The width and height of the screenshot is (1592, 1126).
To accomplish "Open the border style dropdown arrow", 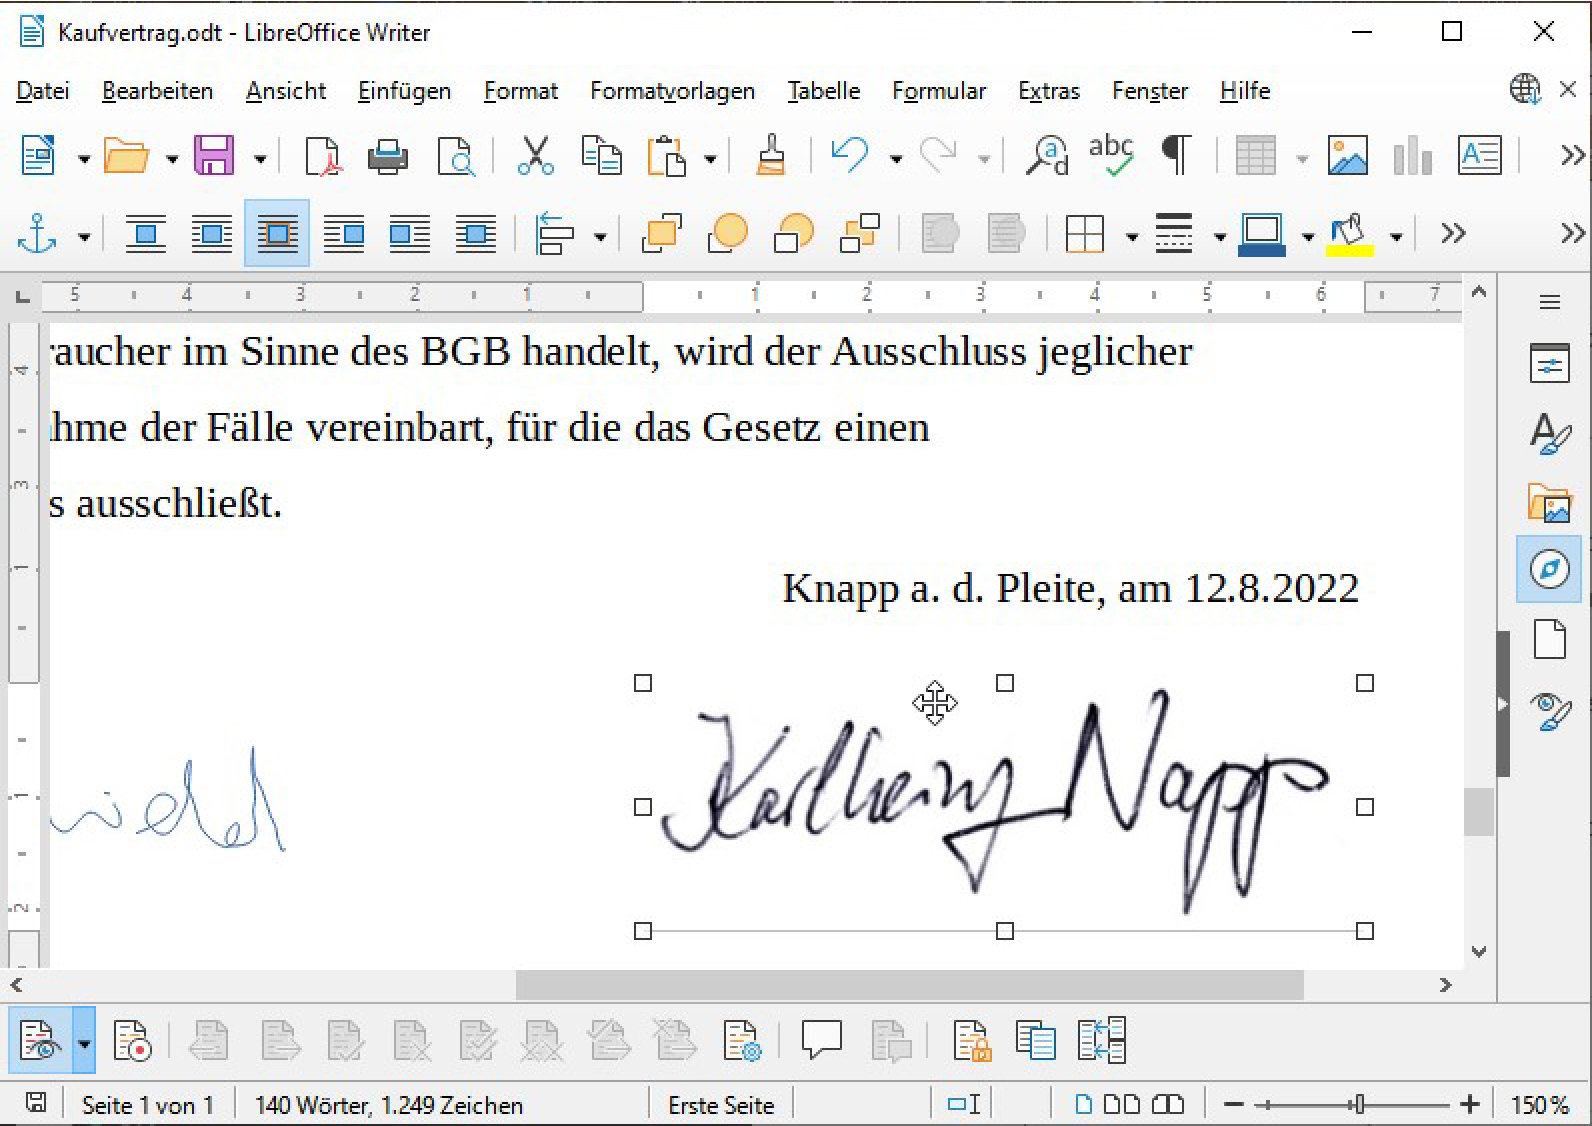I will pos(1220,236).
